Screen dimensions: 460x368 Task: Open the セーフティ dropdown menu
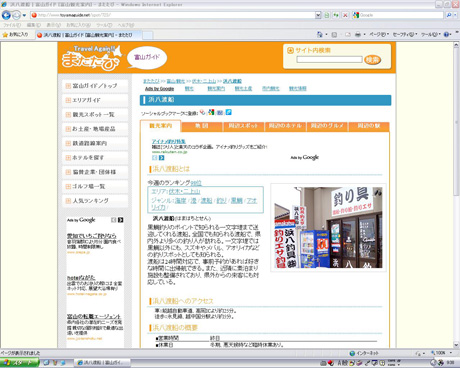tap(405, 34)
